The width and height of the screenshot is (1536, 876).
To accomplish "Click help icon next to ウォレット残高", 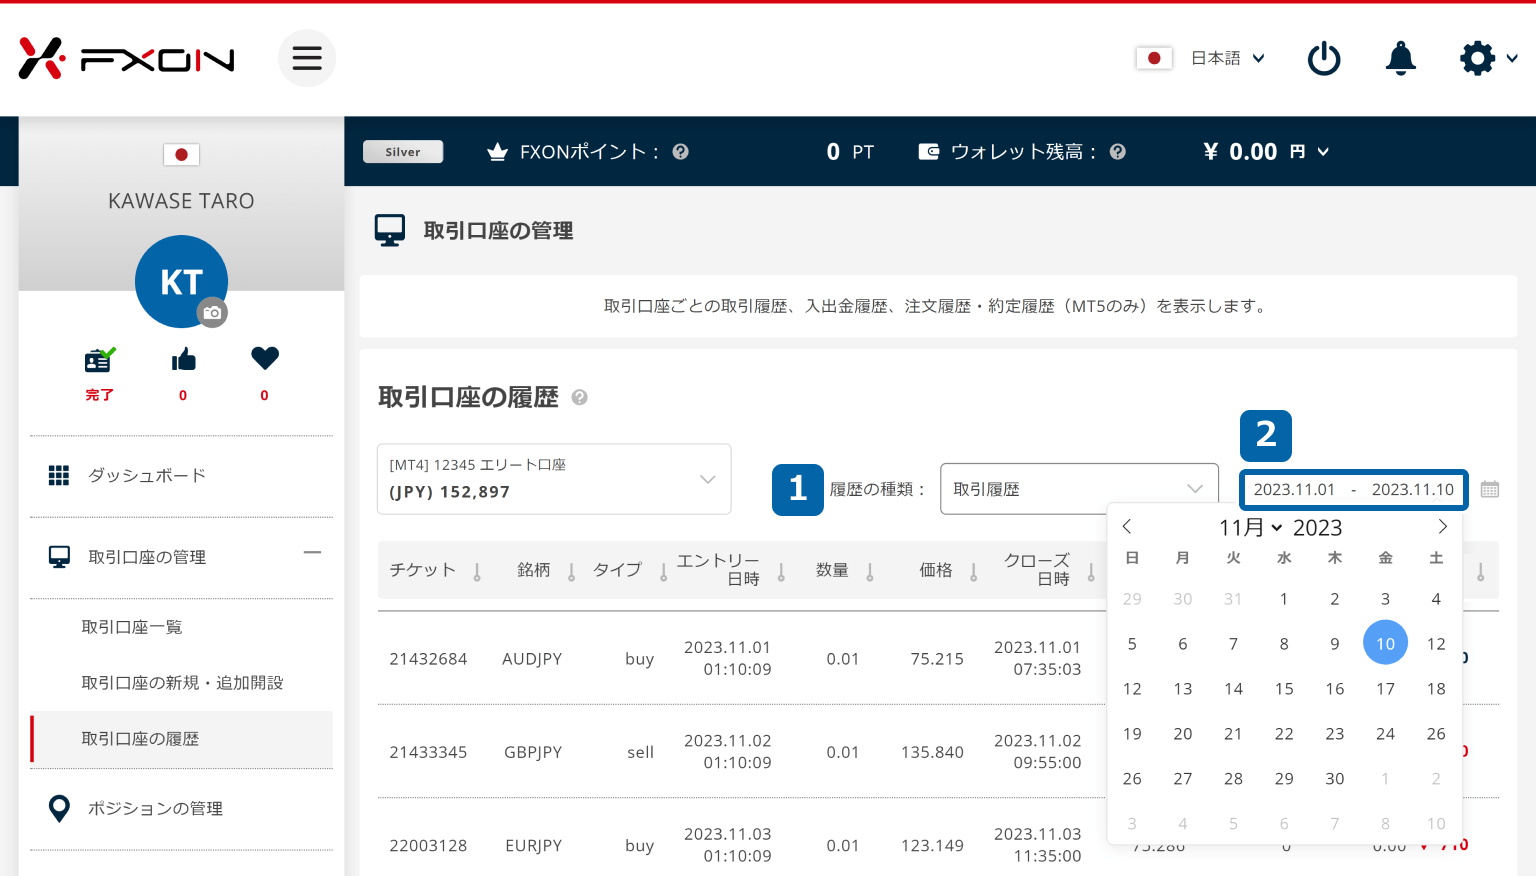I will (x=1118, y=152).
